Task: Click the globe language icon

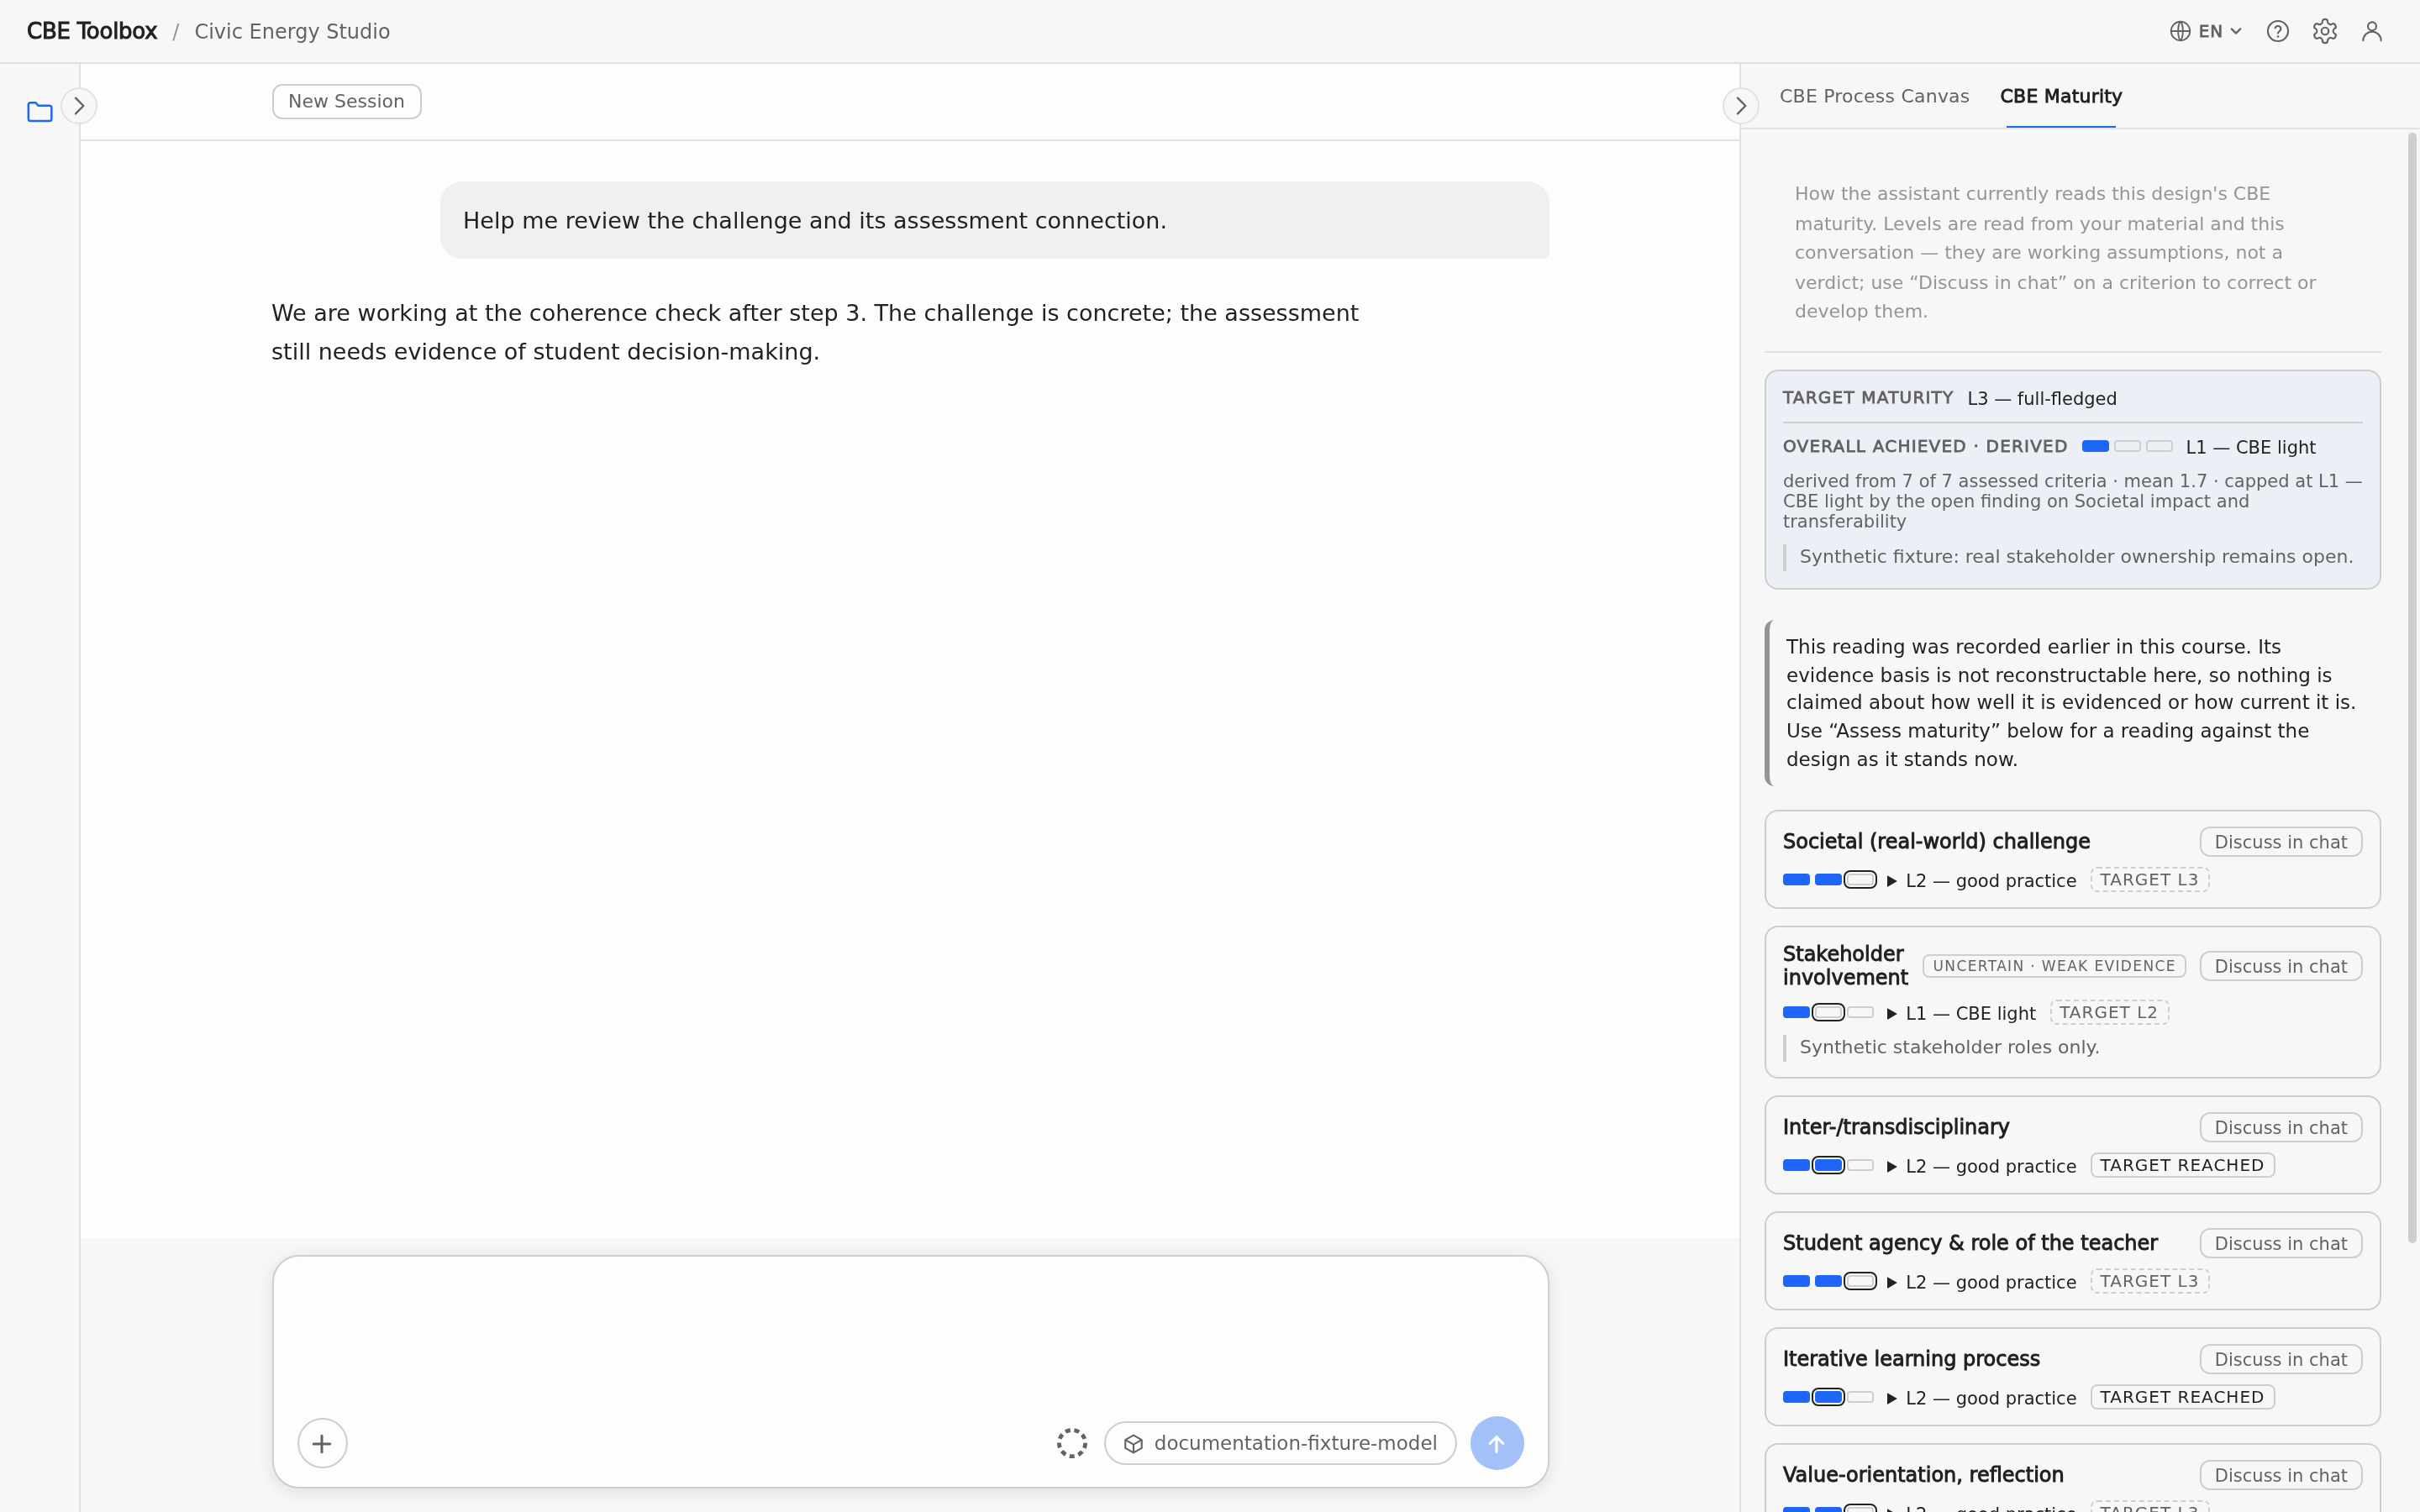Action: [x=2180, y=31]
